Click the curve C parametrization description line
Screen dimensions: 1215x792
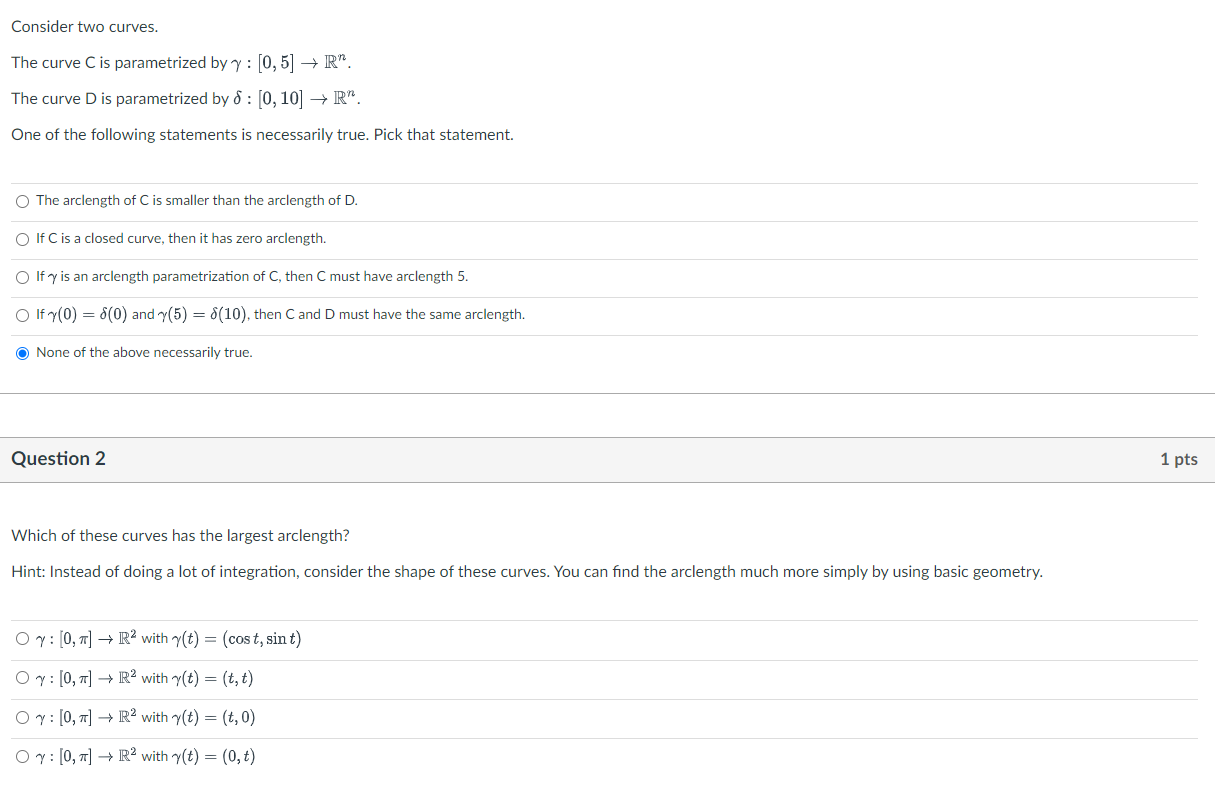[183, 62]
